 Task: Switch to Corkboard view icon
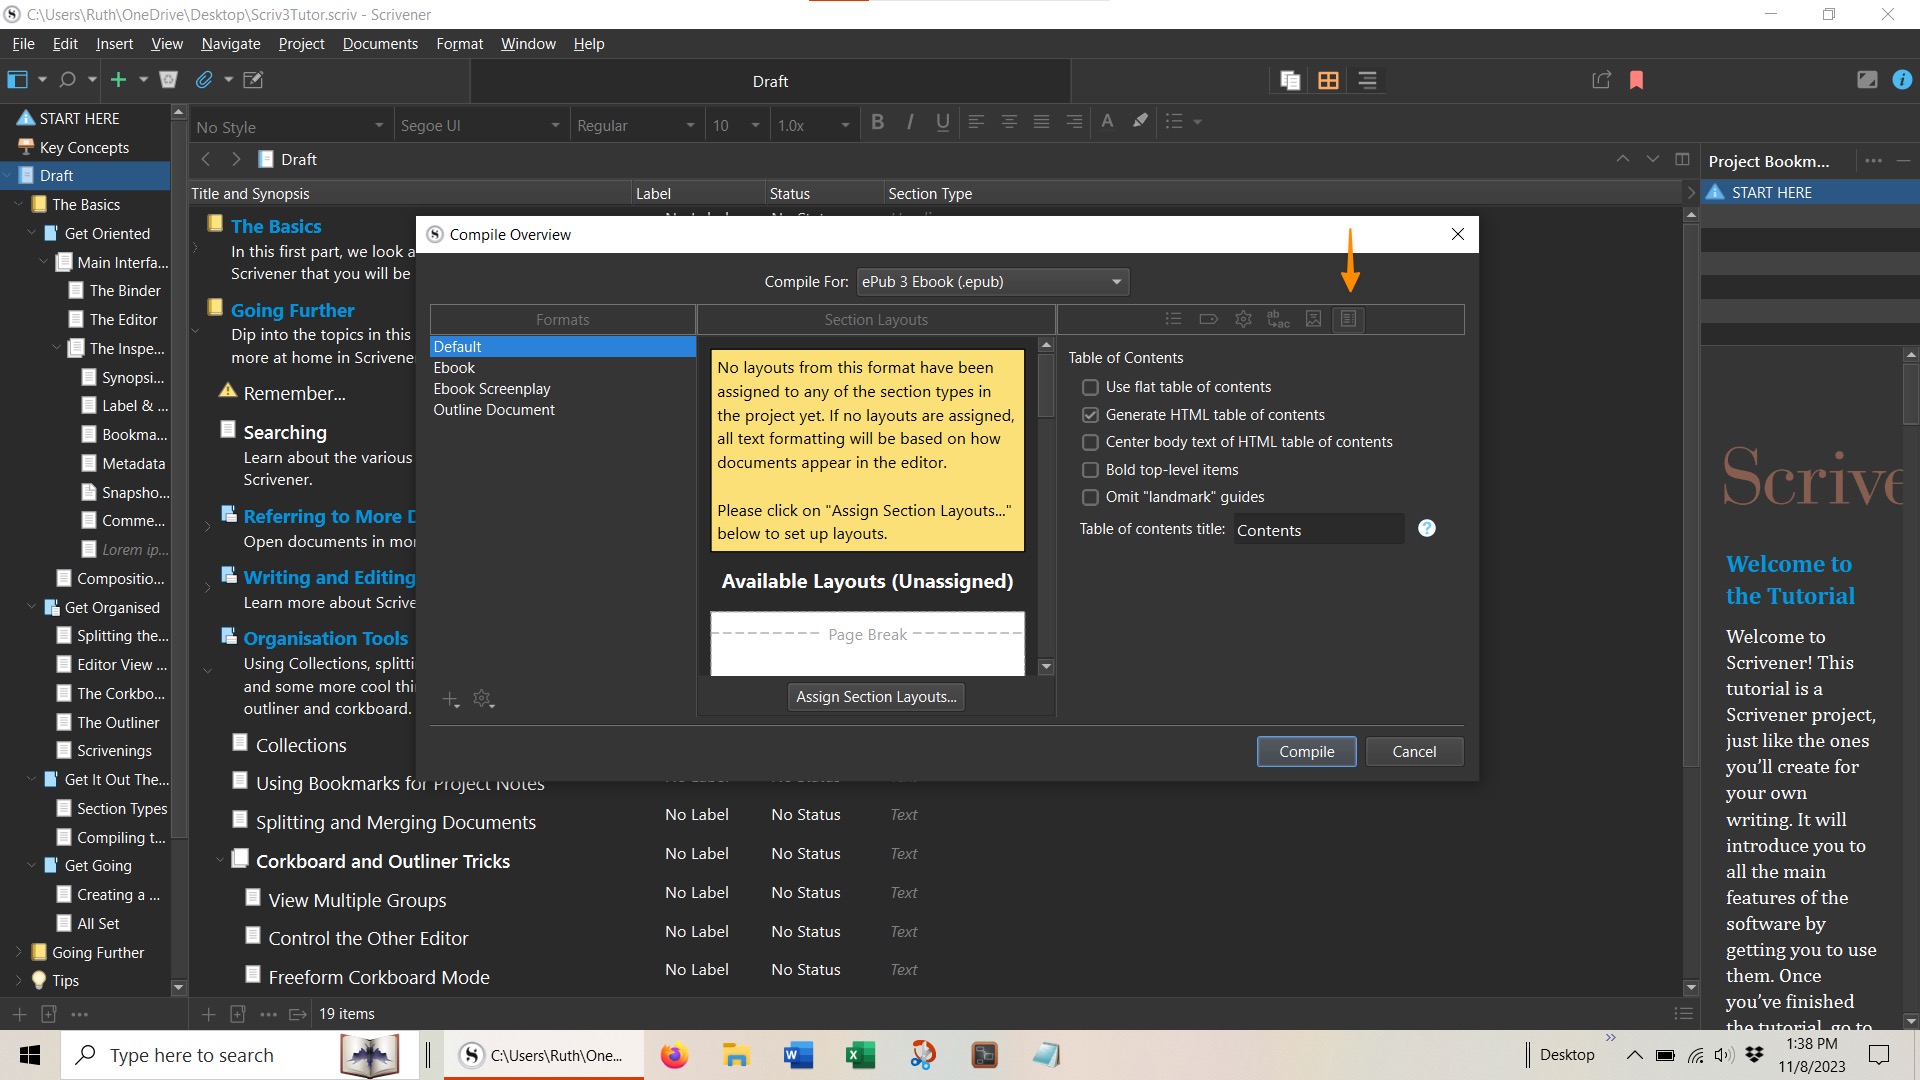click(x=1328, y=81)
